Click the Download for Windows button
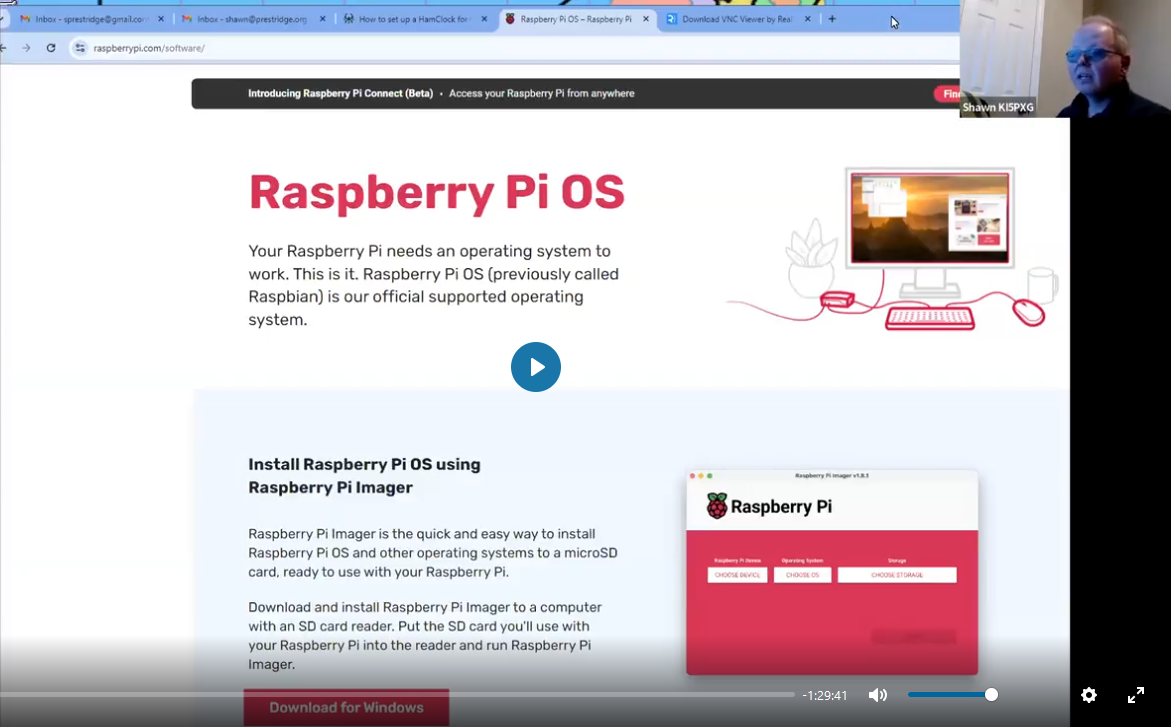 tap(346, 707)
